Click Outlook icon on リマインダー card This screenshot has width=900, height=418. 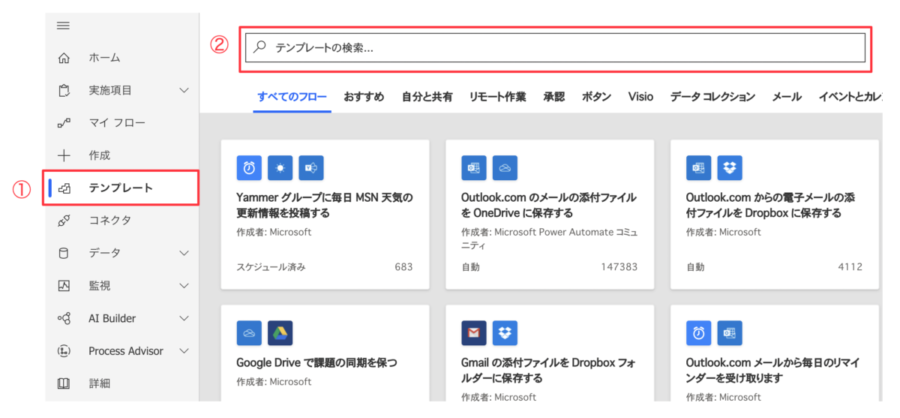point(730,332)
